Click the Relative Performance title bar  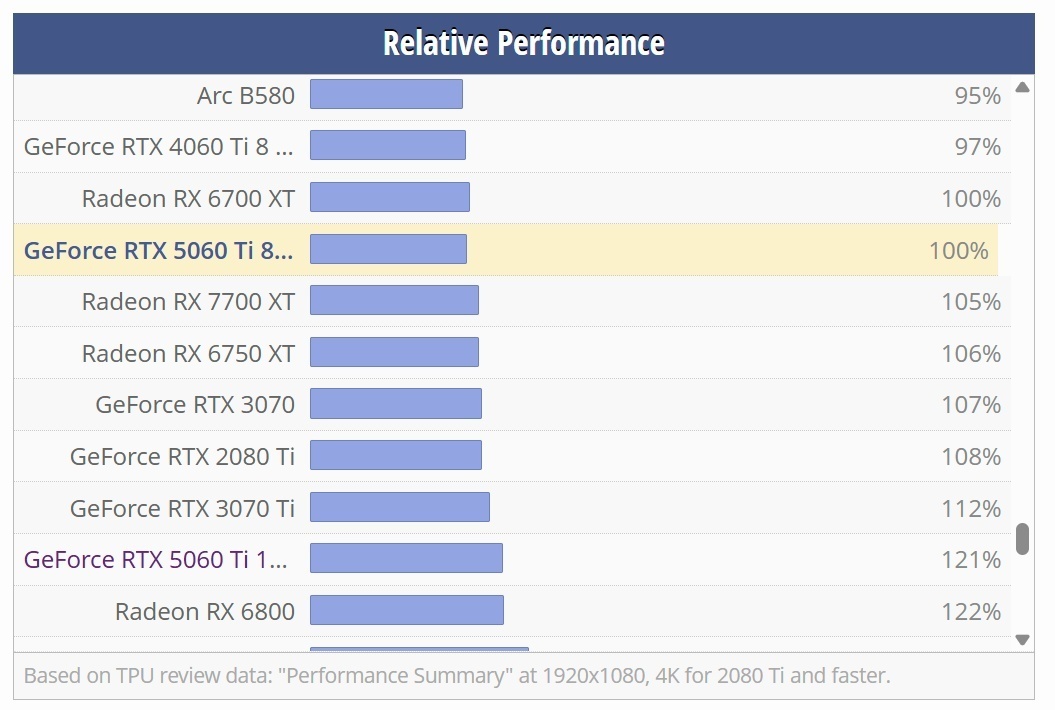[x=522, y=42]
